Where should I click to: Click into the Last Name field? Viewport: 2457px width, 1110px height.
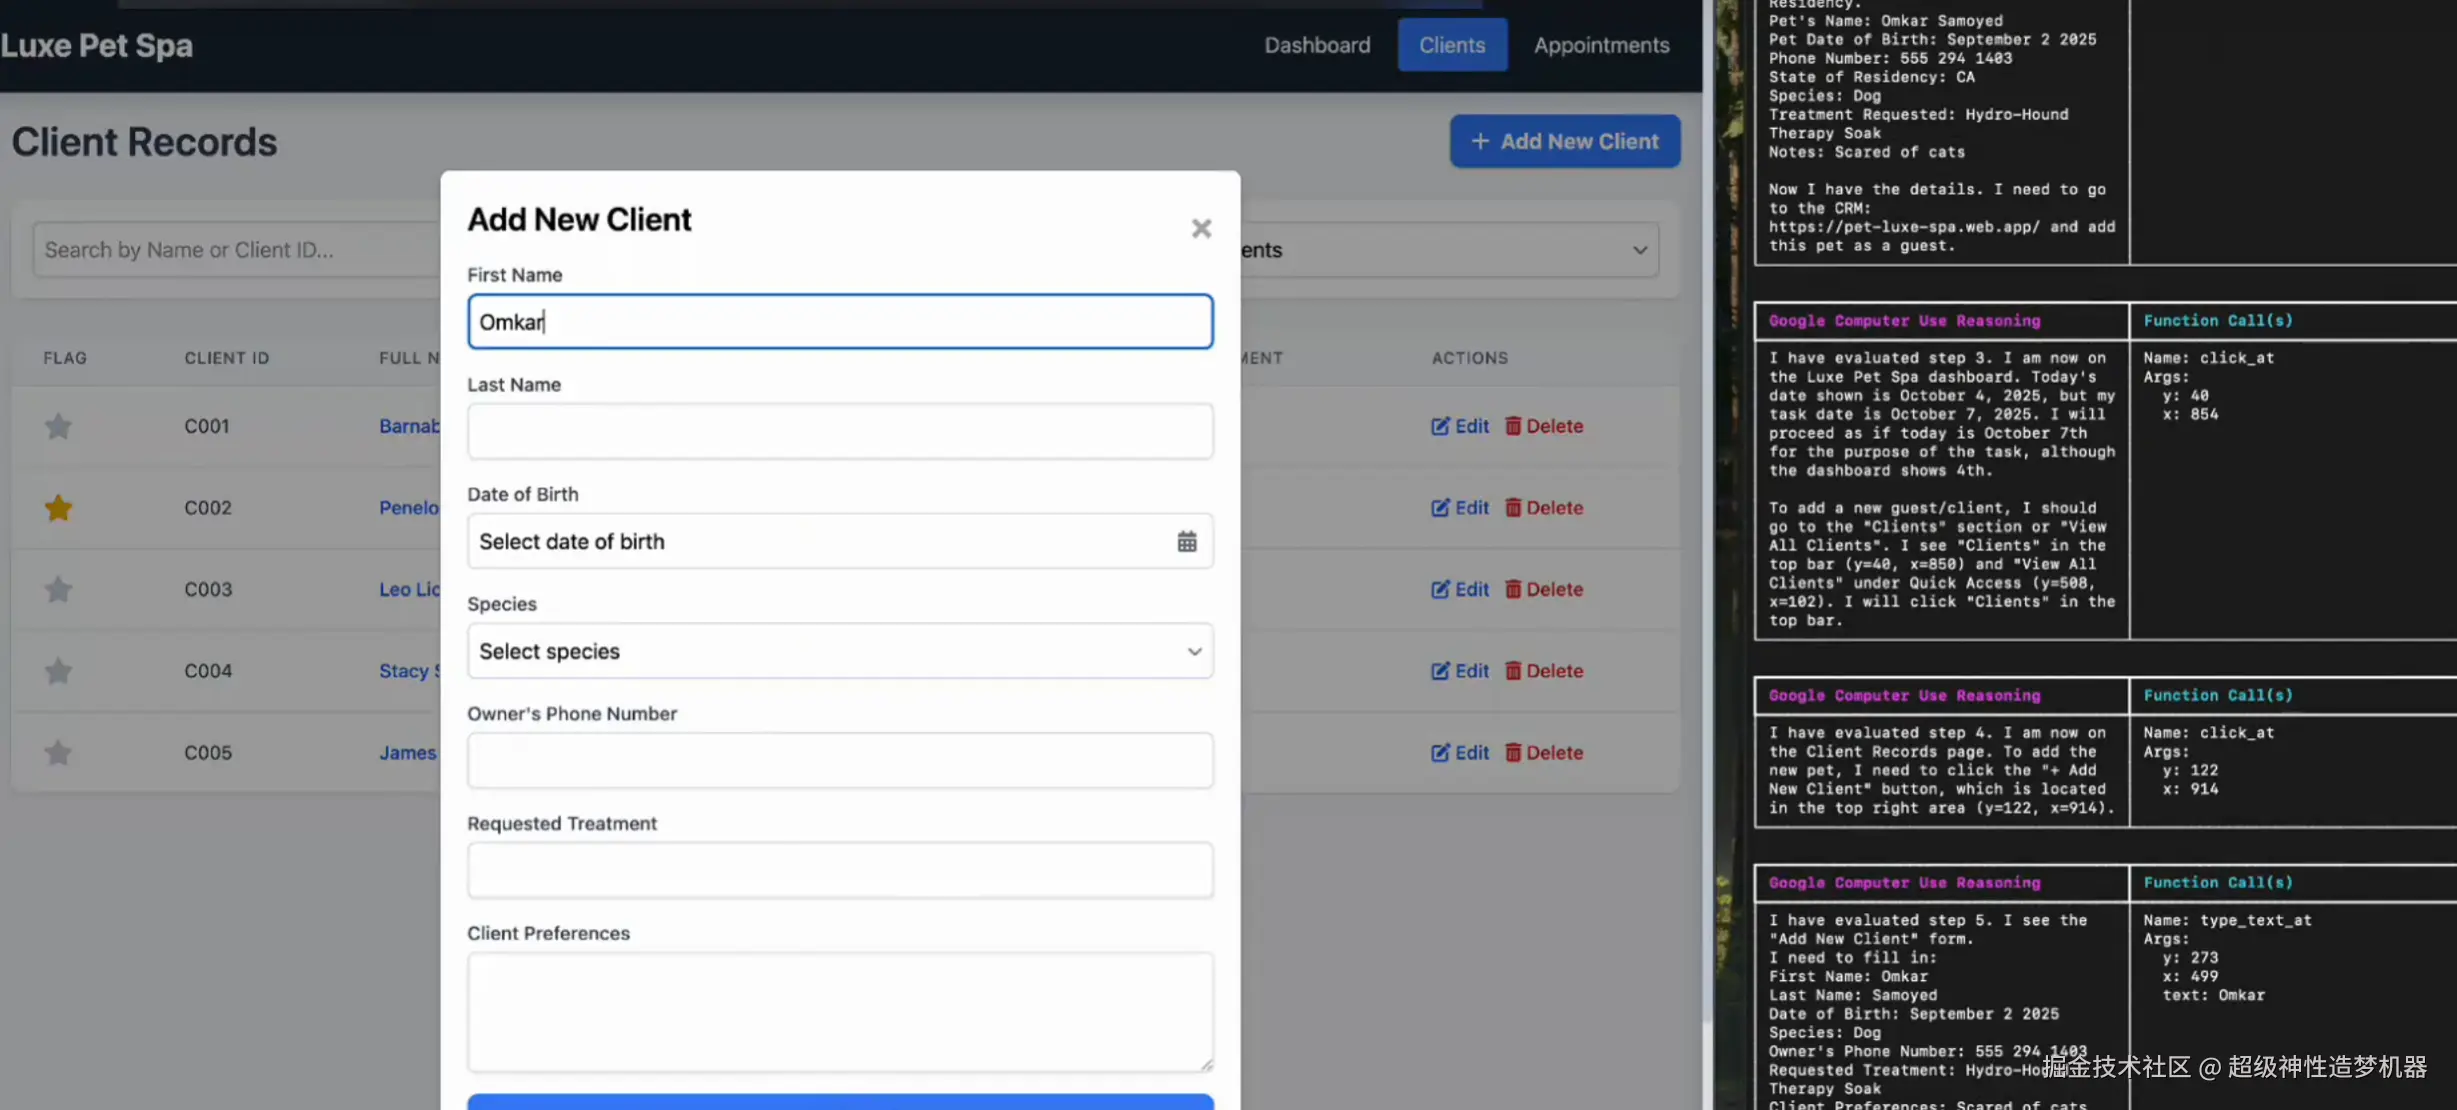tap(840, 431)
